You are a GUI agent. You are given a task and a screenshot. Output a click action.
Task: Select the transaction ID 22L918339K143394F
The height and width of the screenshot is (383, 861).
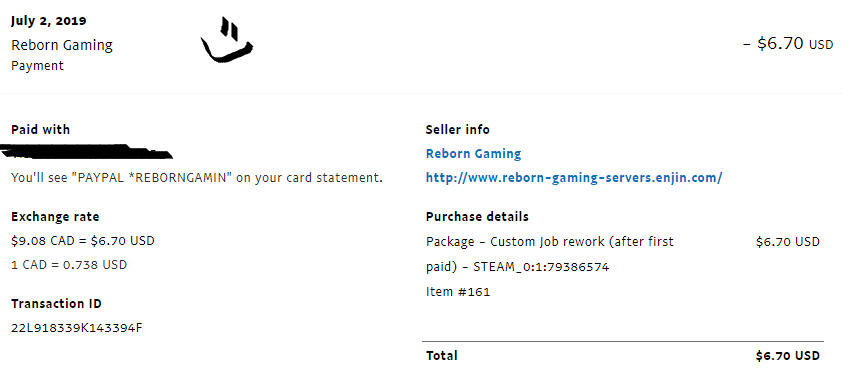point(77,329)
